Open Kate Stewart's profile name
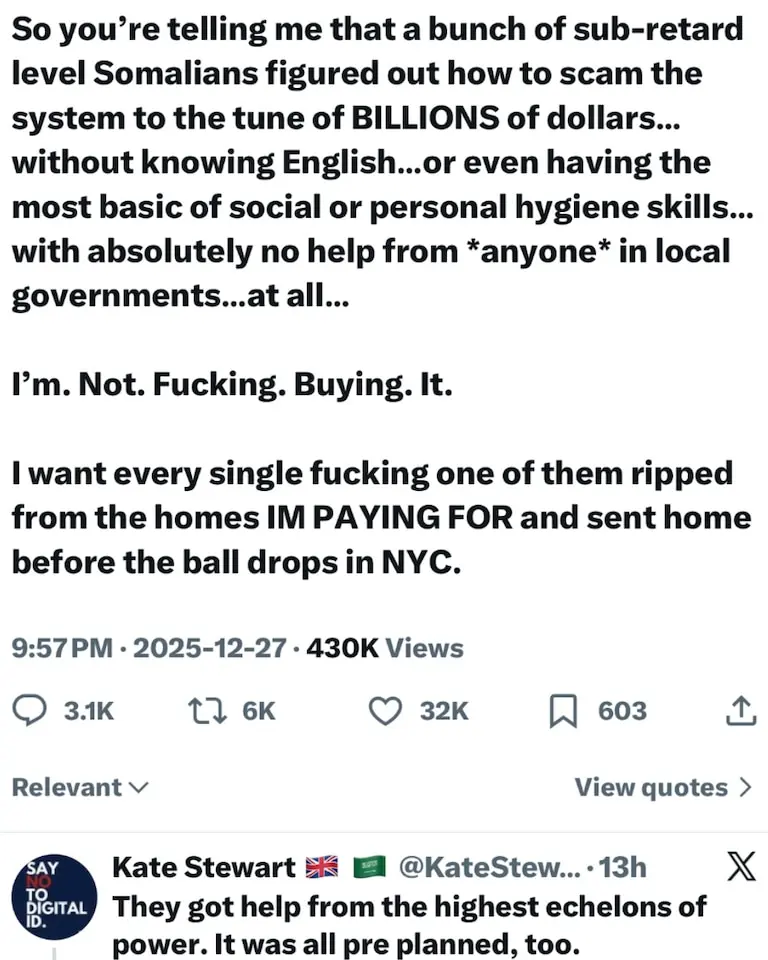 tap(203, 867)
